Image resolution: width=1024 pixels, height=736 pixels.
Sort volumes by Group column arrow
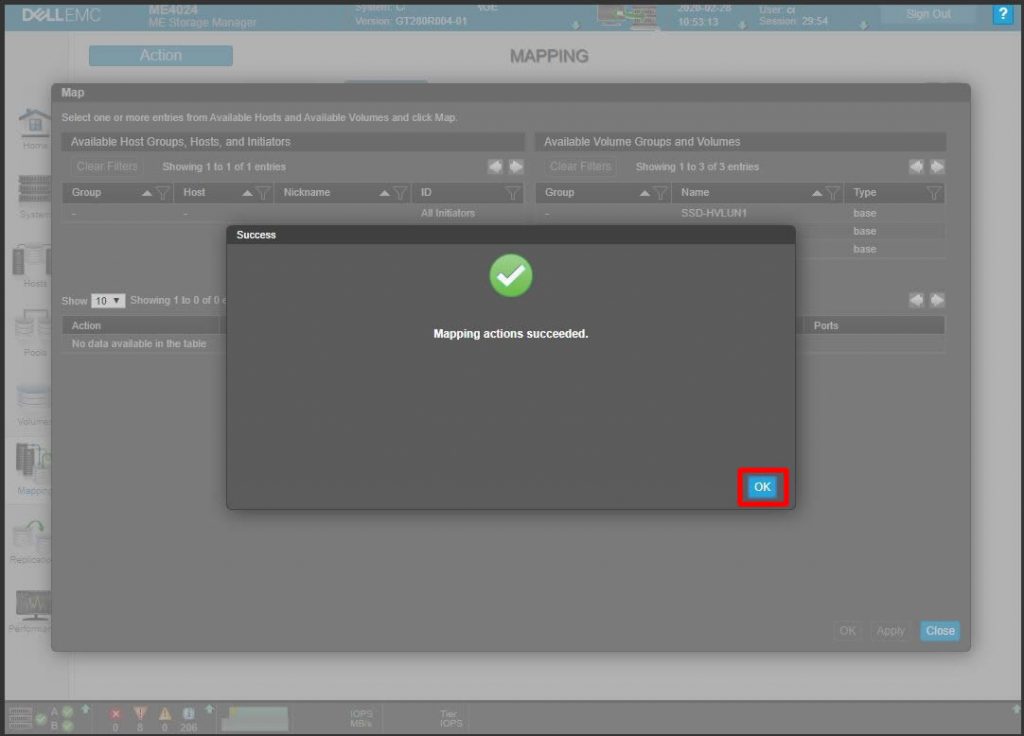(645, 193)
